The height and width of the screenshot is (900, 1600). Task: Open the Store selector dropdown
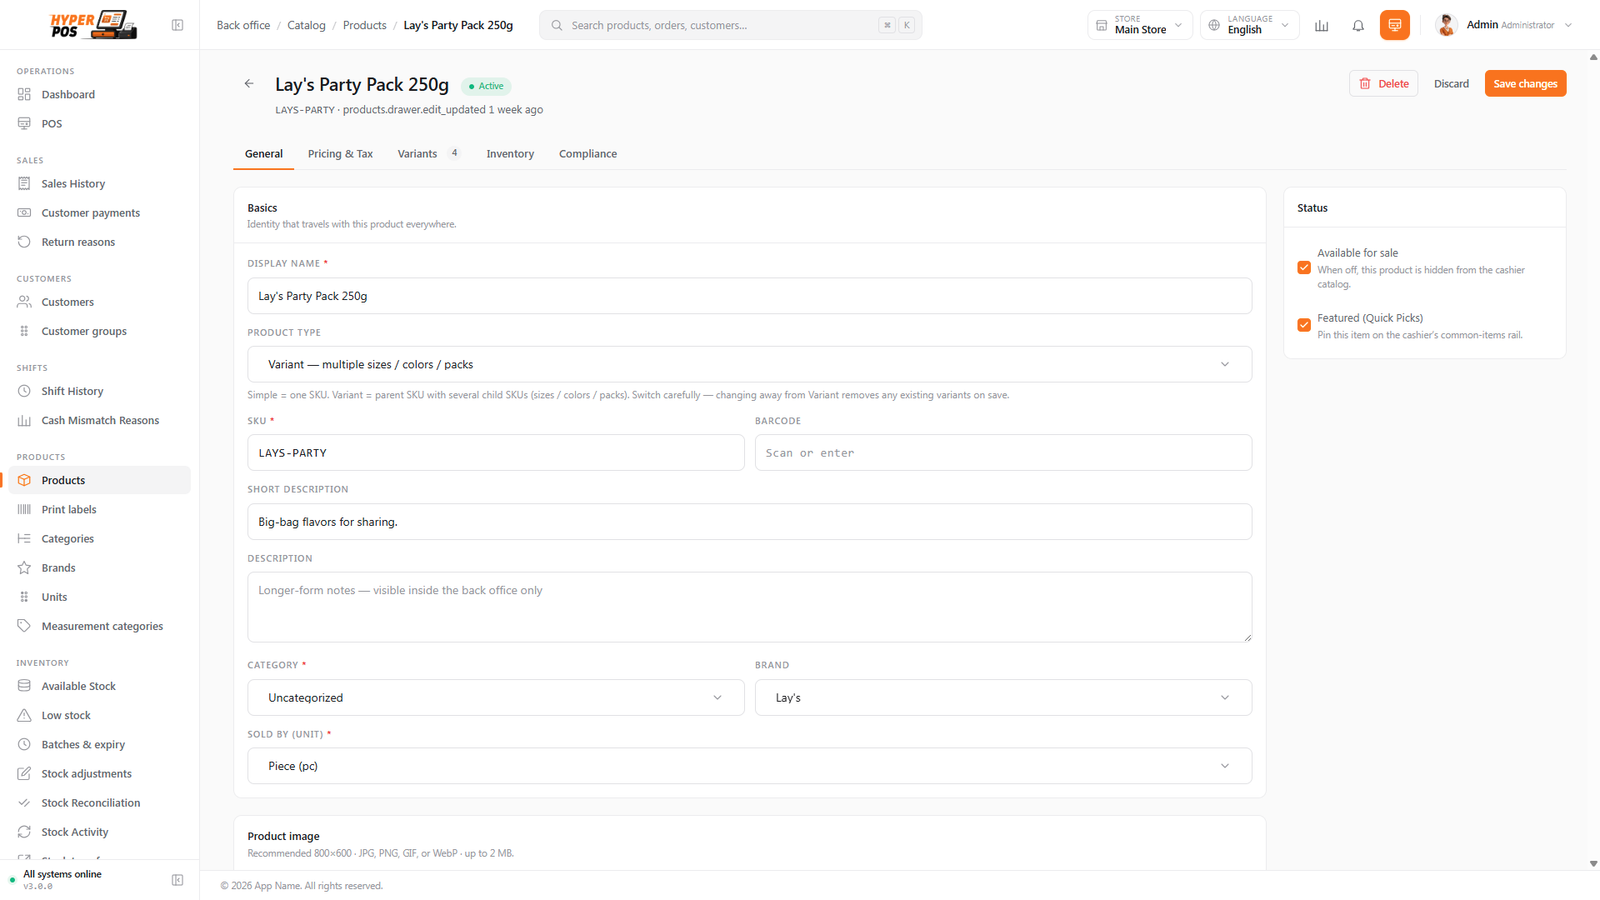coord(1140,25)
